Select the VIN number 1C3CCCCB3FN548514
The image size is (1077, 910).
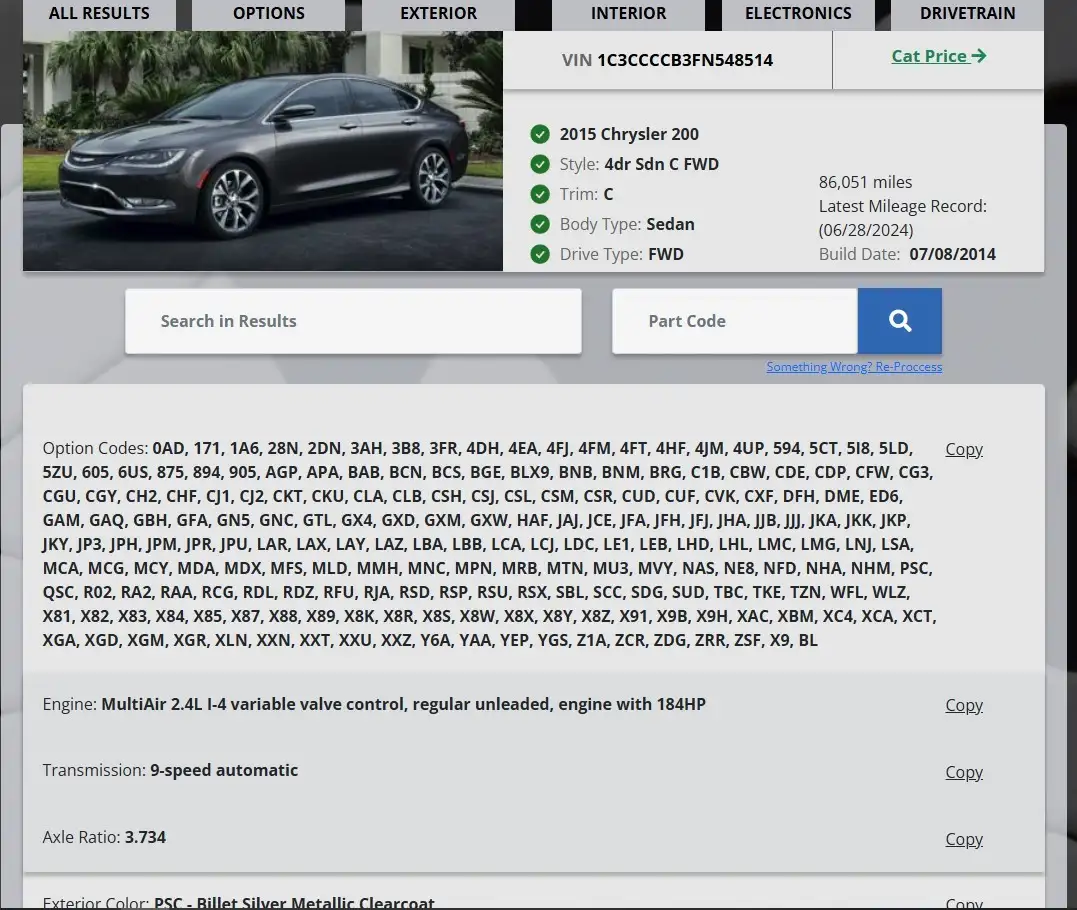click(x=685, y=60)
